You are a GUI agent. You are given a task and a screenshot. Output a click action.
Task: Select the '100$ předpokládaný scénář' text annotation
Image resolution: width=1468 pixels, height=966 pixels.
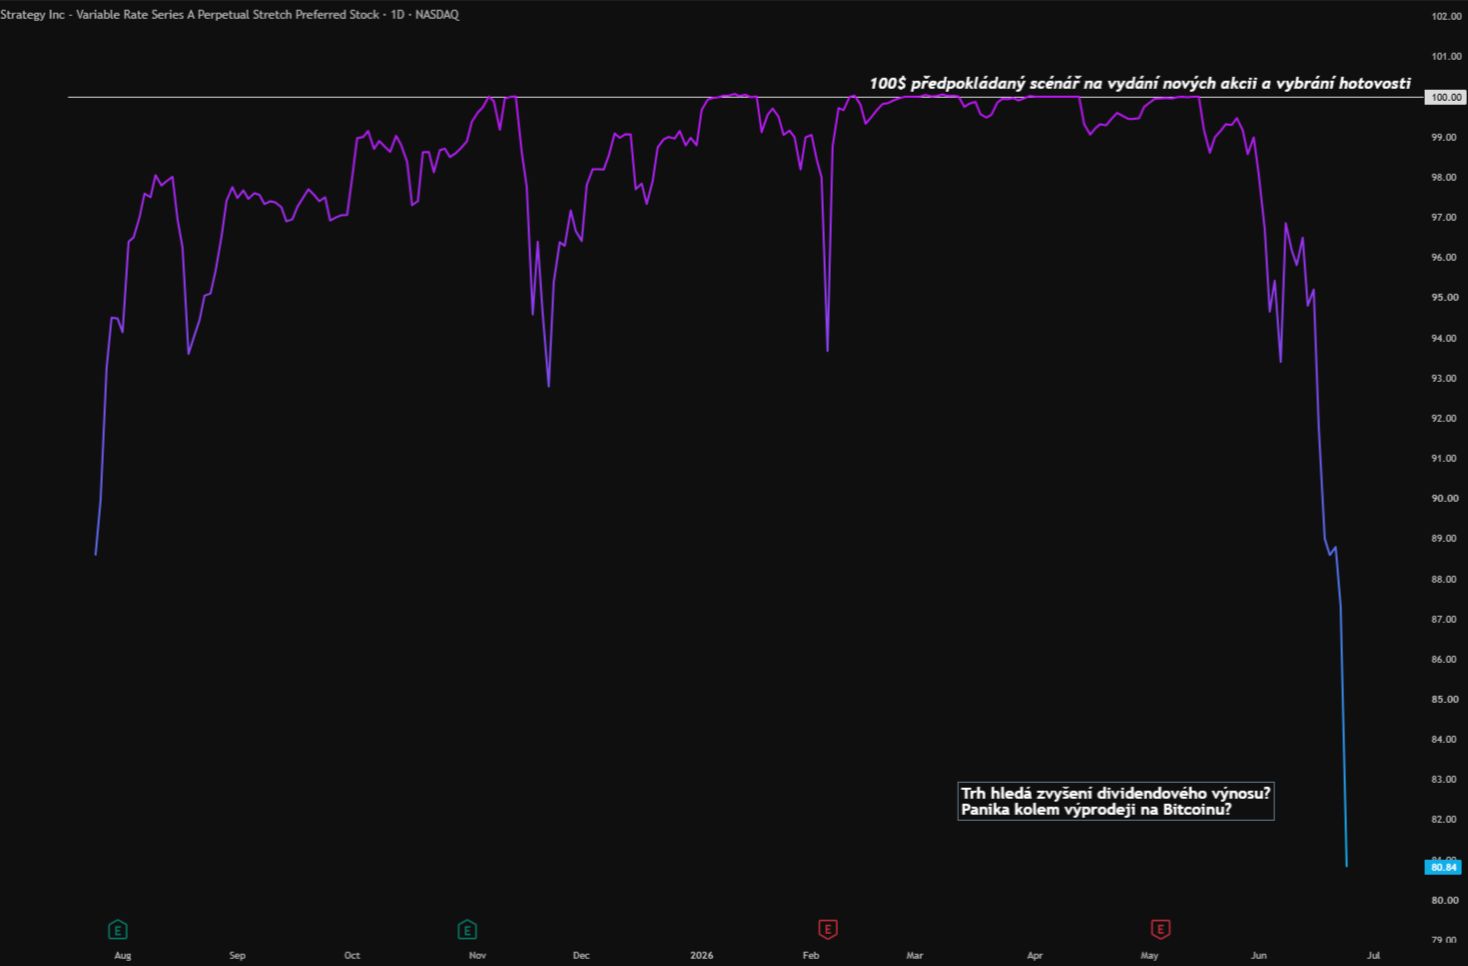click(x=1140, y=83)
